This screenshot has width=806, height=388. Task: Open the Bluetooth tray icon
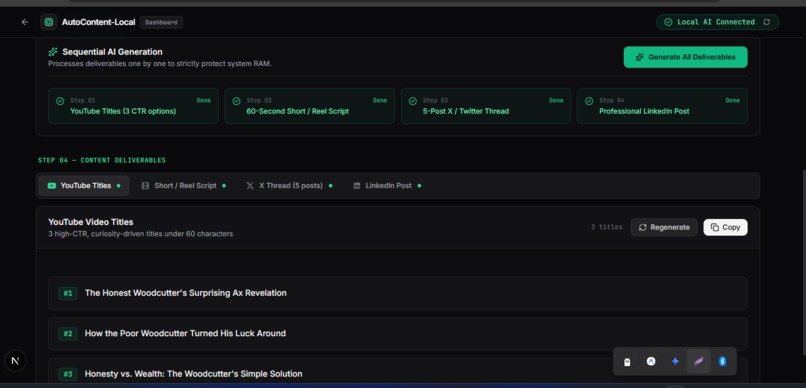[722, 361]
